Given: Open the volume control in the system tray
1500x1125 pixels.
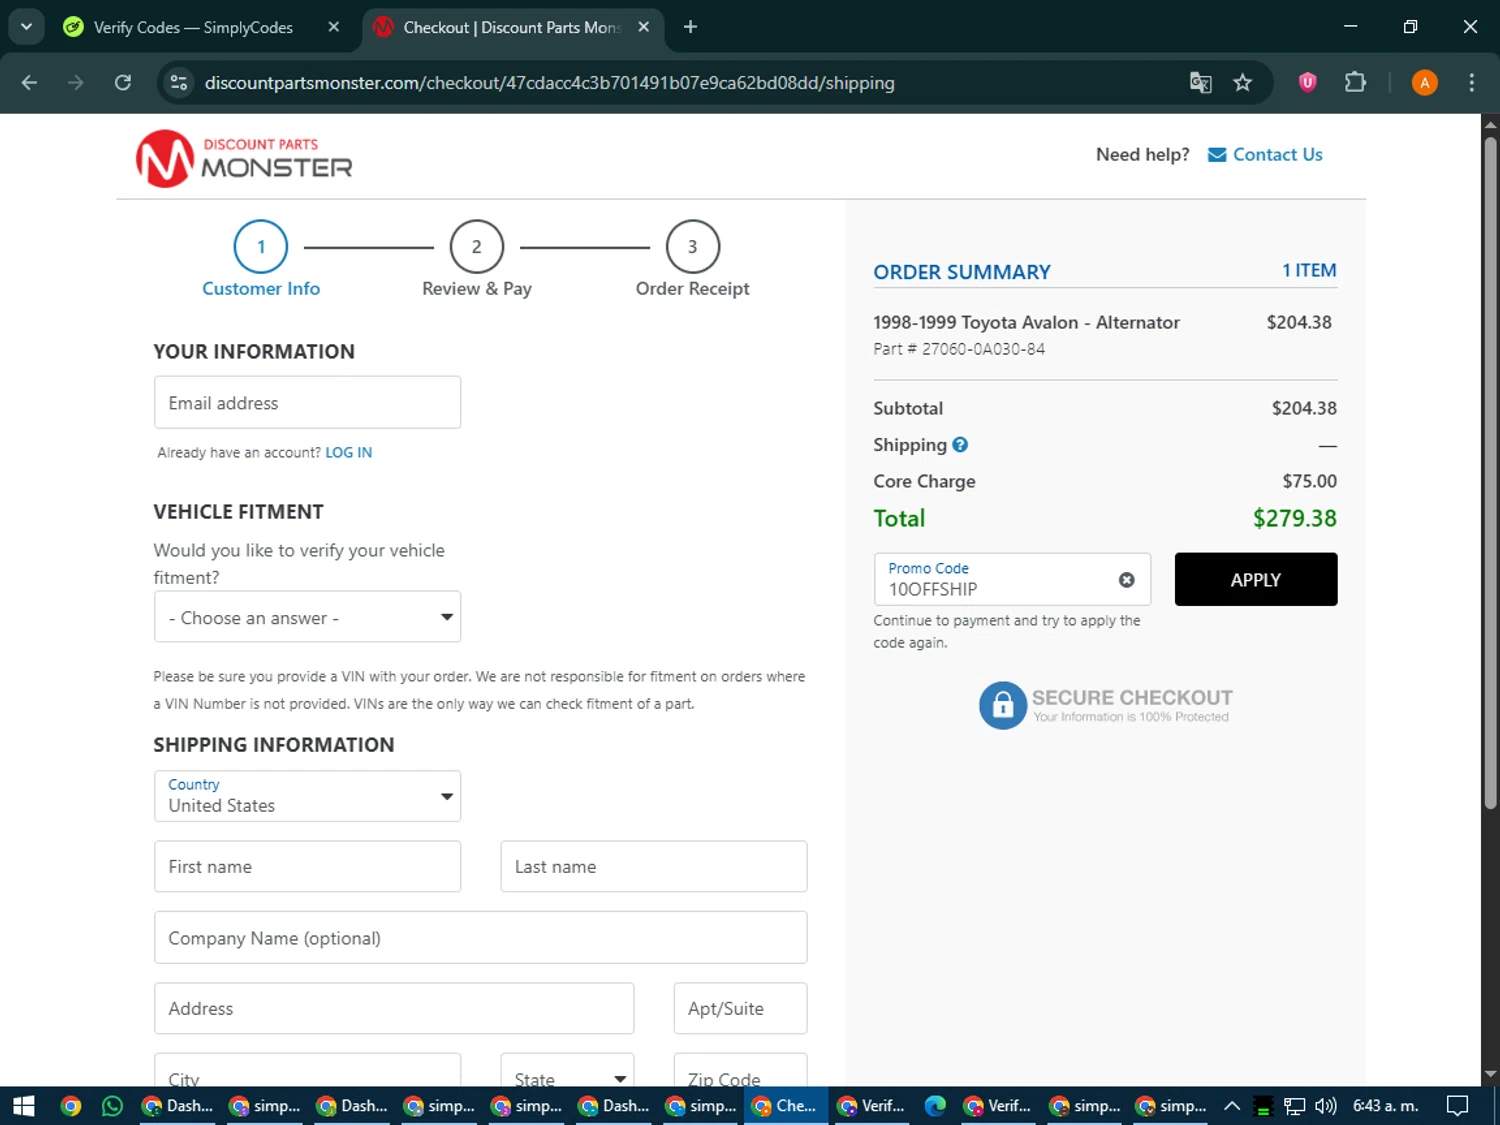Looking at the screenshot, I should point(1326,1106).
